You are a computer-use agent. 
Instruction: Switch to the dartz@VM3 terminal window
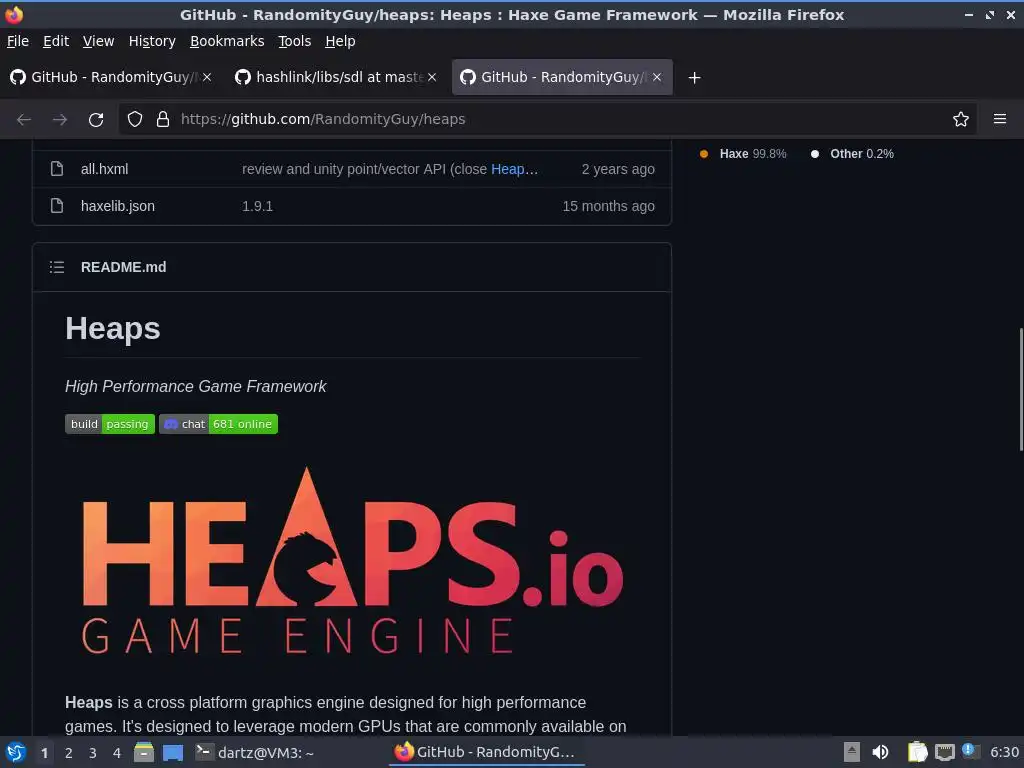[x=255, y=752]
